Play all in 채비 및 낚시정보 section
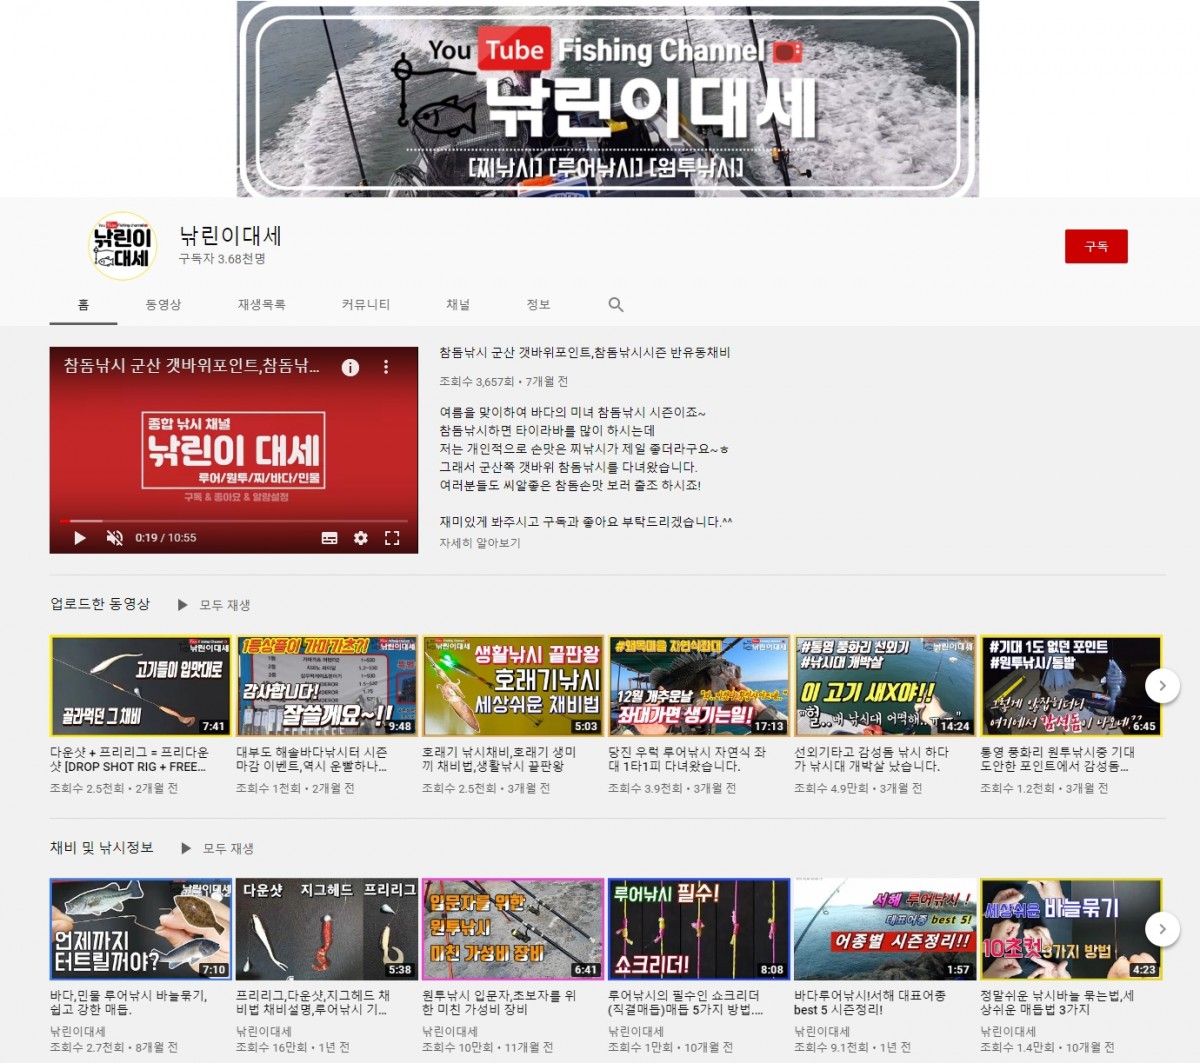1200x1063 pixels. coord(218,848)
